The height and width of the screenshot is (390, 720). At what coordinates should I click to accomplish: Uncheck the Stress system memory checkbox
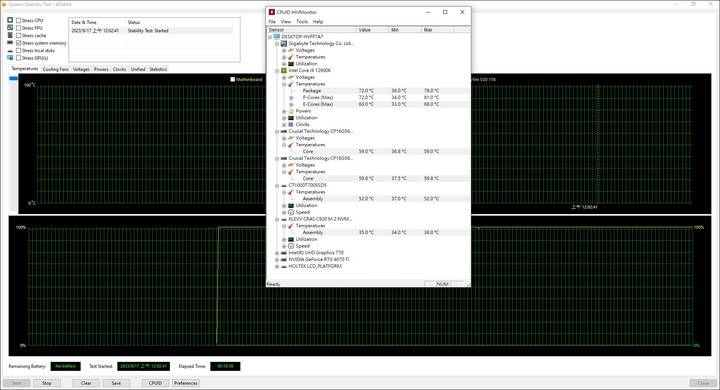[x=18, y=43]
